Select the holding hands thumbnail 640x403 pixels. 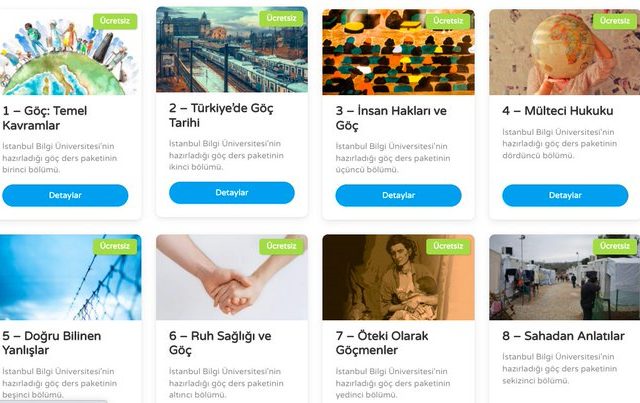click(x=232, y=277)
